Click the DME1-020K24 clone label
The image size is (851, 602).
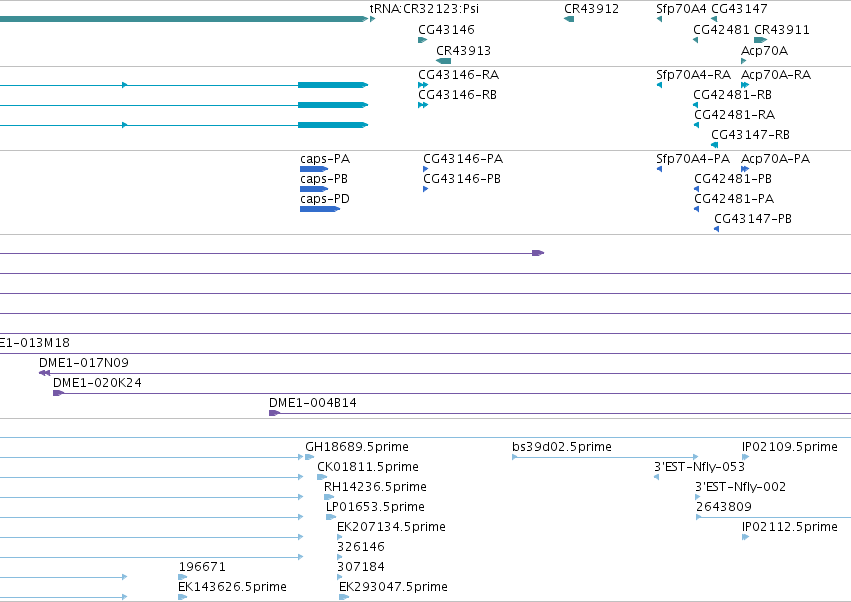coord(97,383)
